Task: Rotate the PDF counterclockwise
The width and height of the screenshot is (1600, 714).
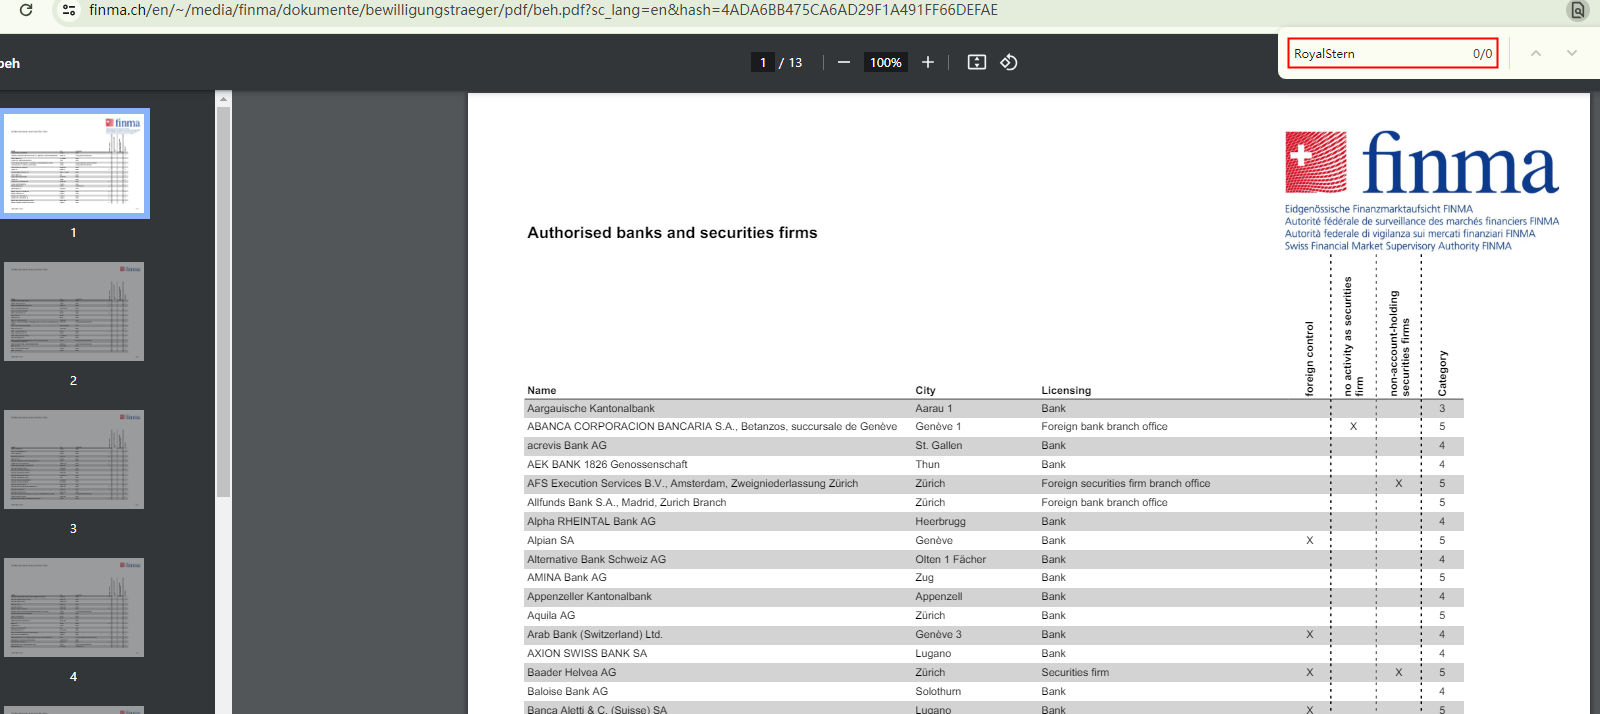Action: click(1009, 62)
